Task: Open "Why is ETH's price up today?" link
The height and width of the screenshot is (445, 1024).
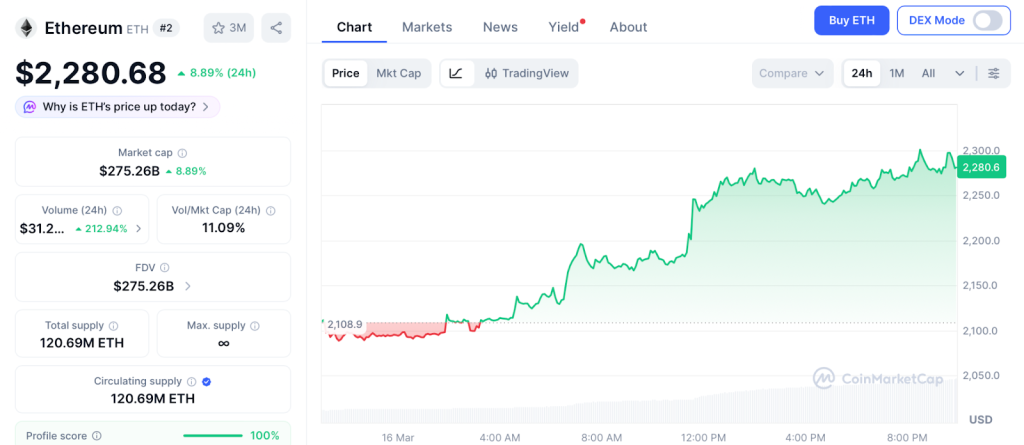Action: point(118,107)
